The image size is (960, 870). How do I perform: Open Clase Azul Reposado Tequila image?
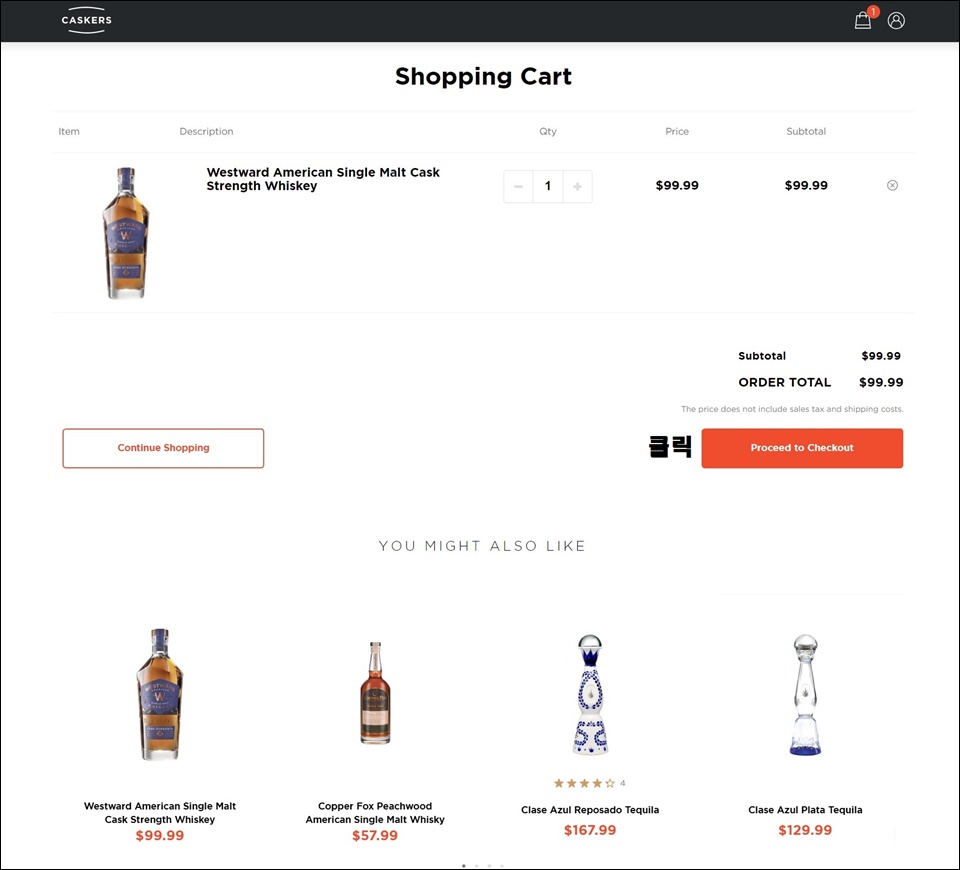point(590,695)
